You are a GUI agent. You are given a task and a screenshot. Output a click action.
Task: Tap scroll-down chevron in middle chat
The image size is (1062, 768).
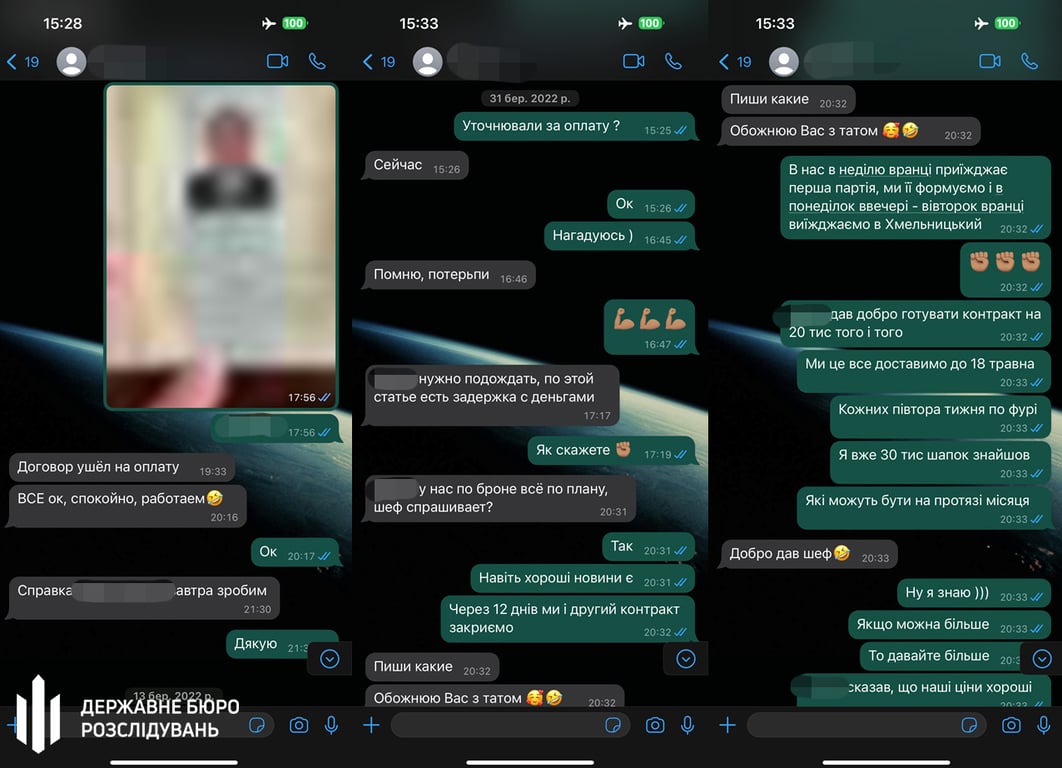pyautogui.click(x=685, y=659)
